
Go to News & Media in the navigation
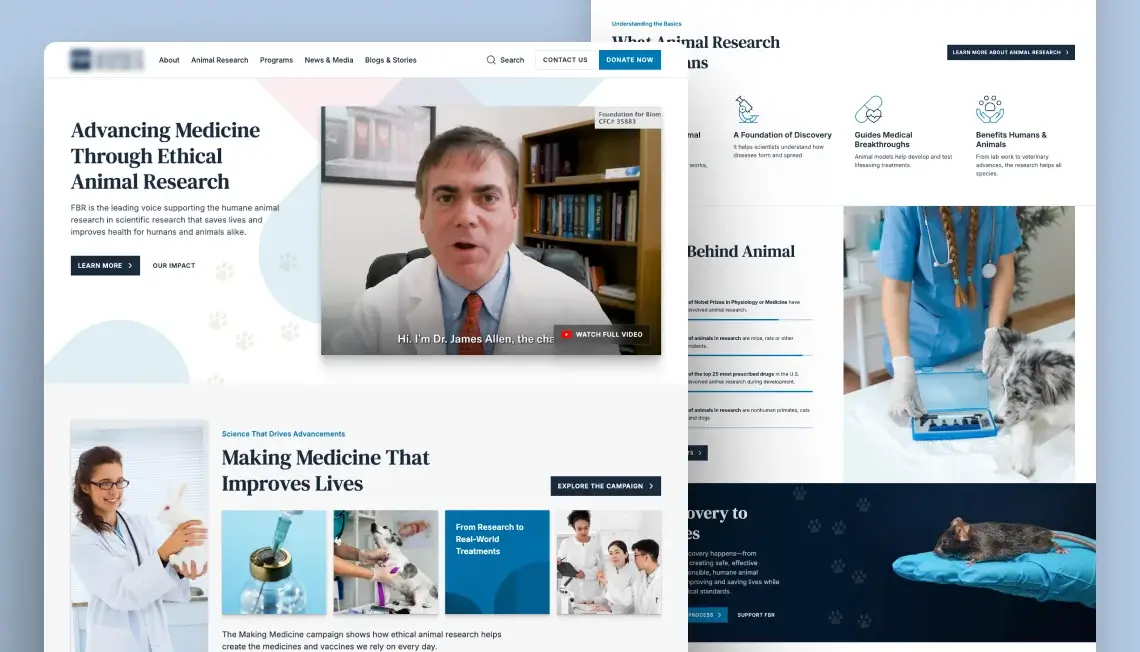pos(329,60)
